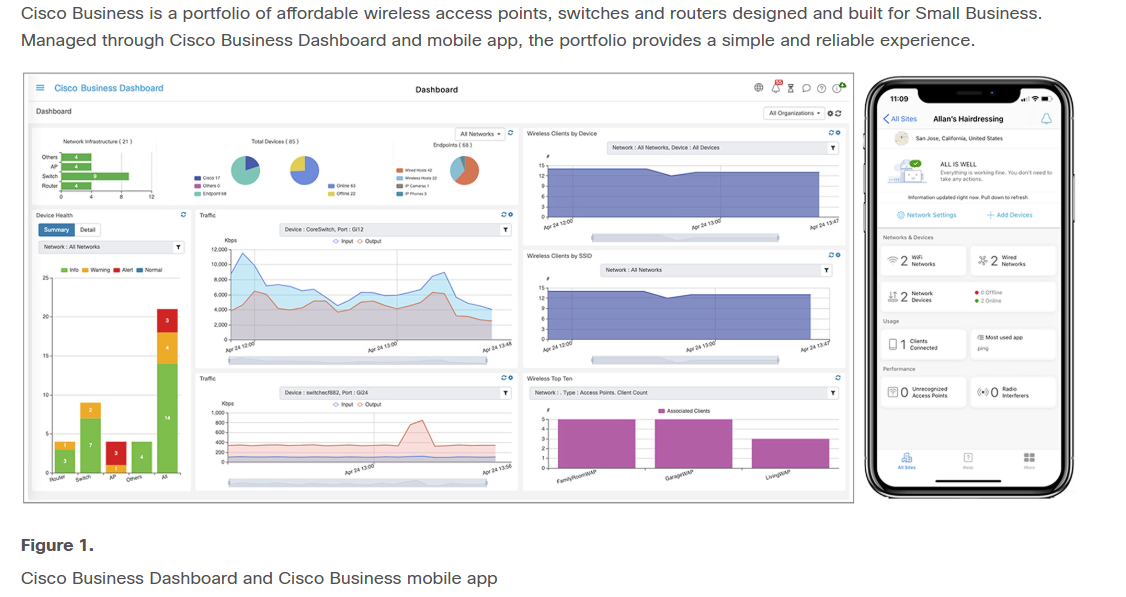
Task: Click the notification bell with red badge
Action: 776,88
